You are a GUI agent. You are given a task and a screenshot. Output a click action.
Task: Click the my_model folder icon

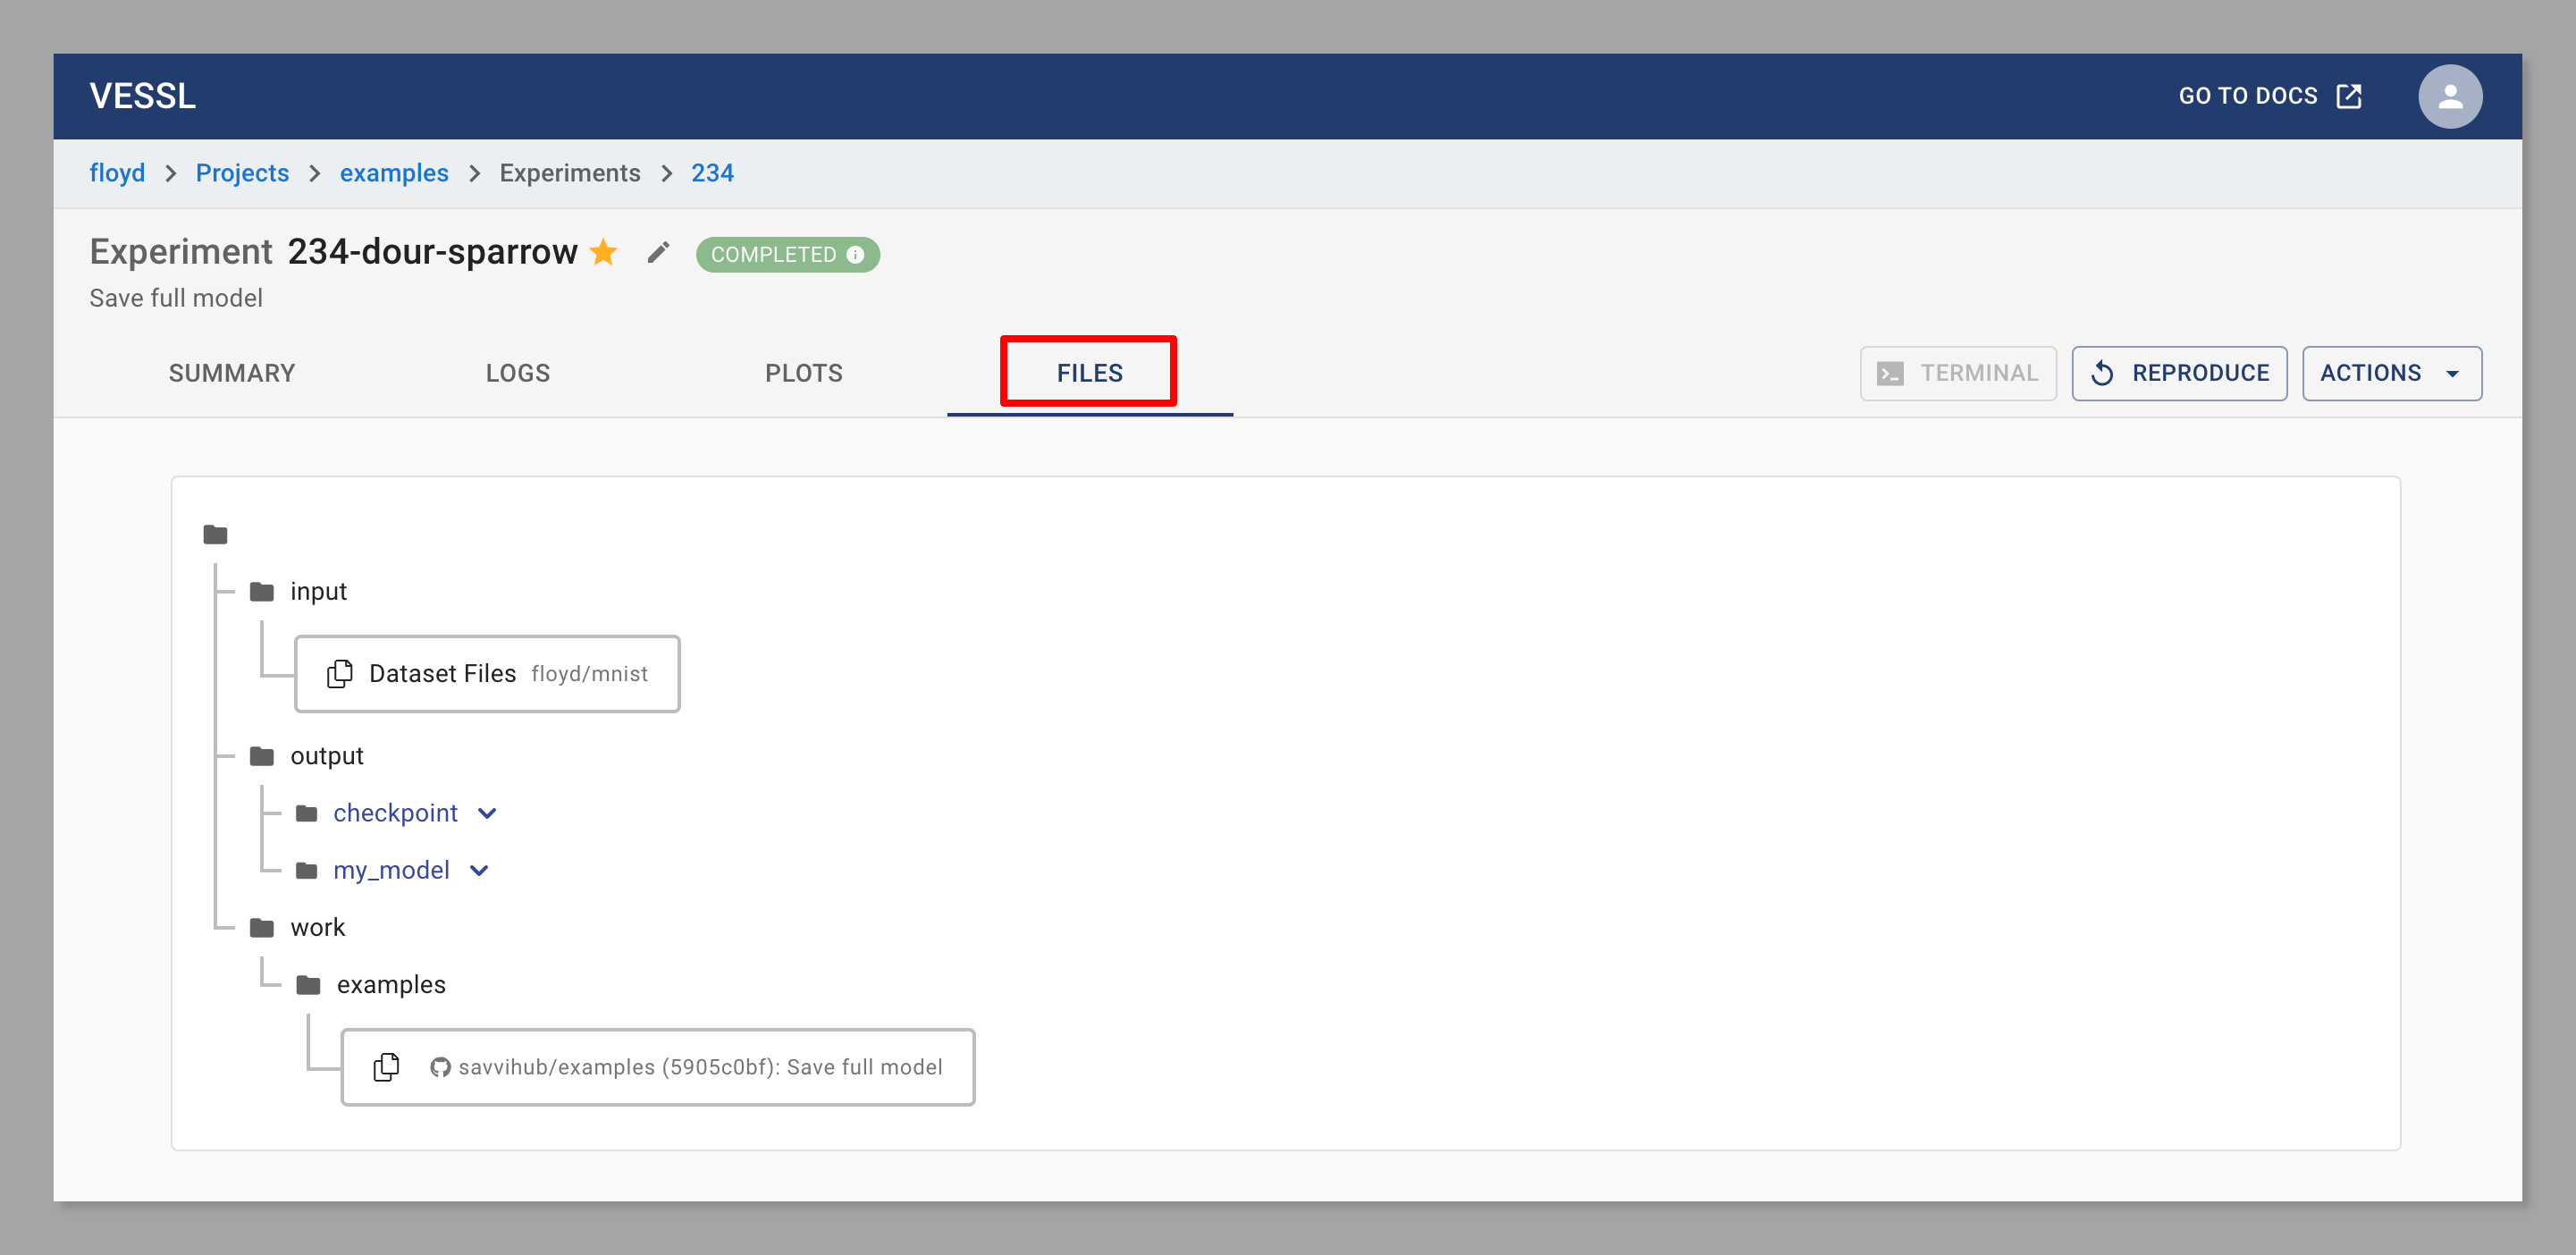pyautogui.click(x=307, y=870)
